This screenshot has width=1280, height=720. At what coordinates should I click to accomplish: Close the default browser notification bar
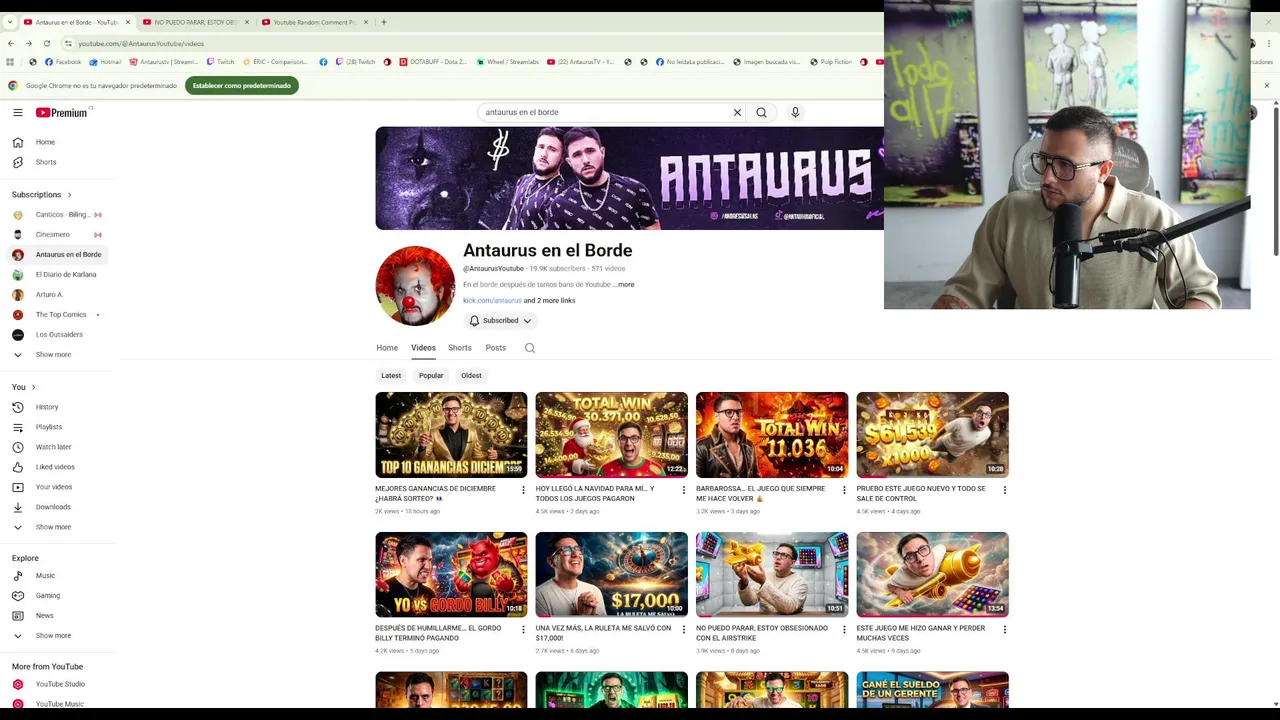pos(1267,86)
